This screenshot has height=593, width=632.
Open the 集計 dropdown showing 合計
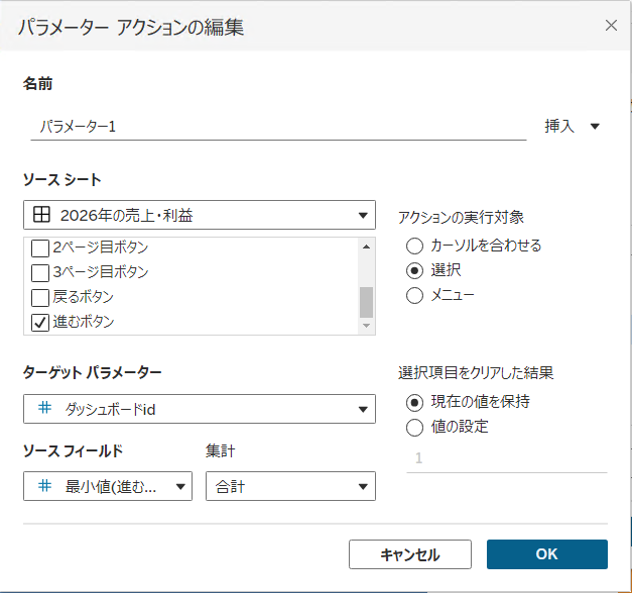coord(291,486)
